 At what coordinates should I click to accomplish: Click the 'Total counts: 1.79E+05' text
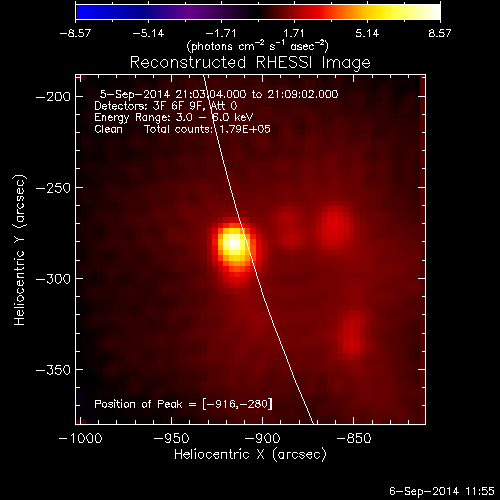(207, 129)
